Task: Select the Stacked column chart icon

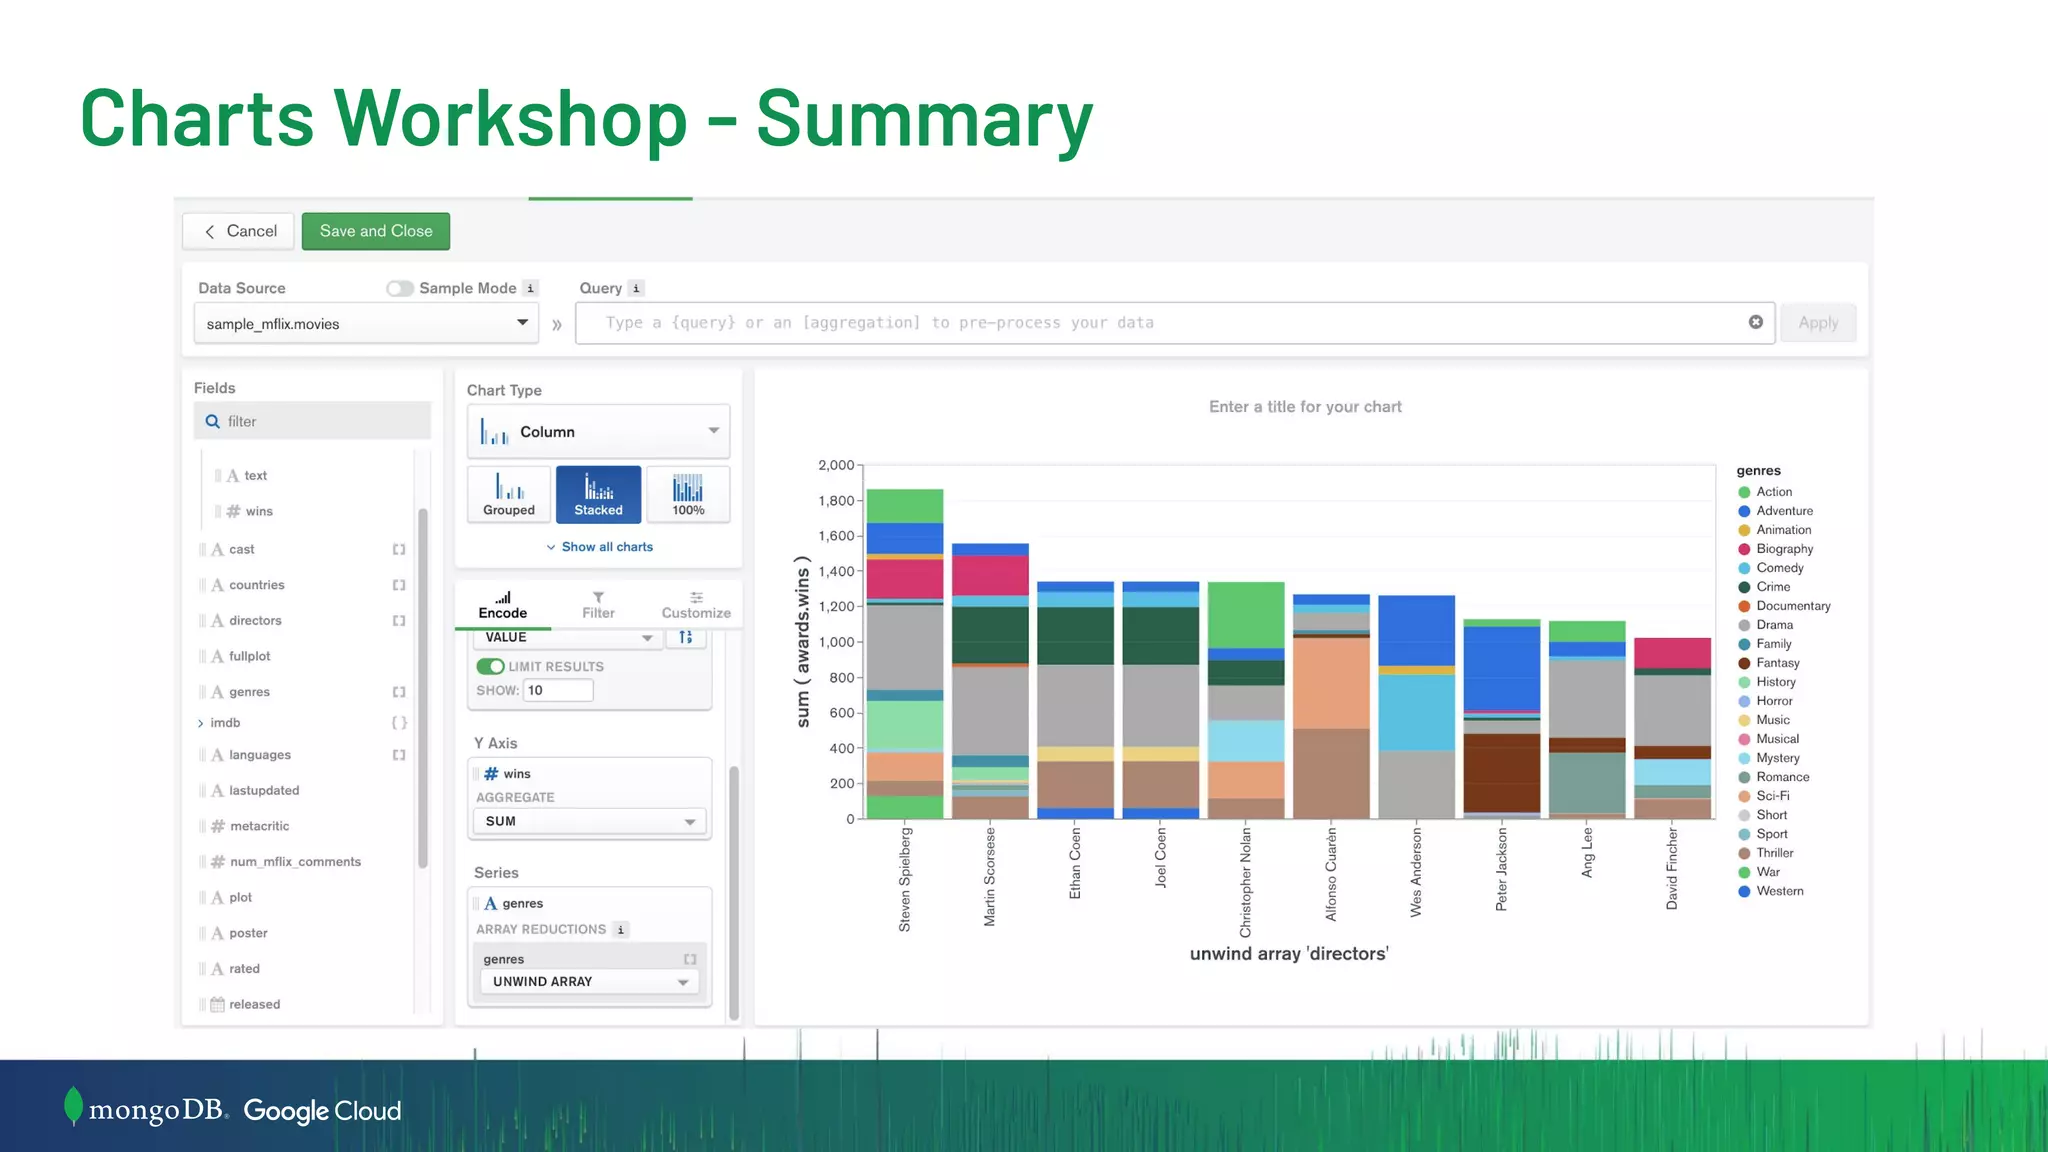Action: (x=598, y=494)
